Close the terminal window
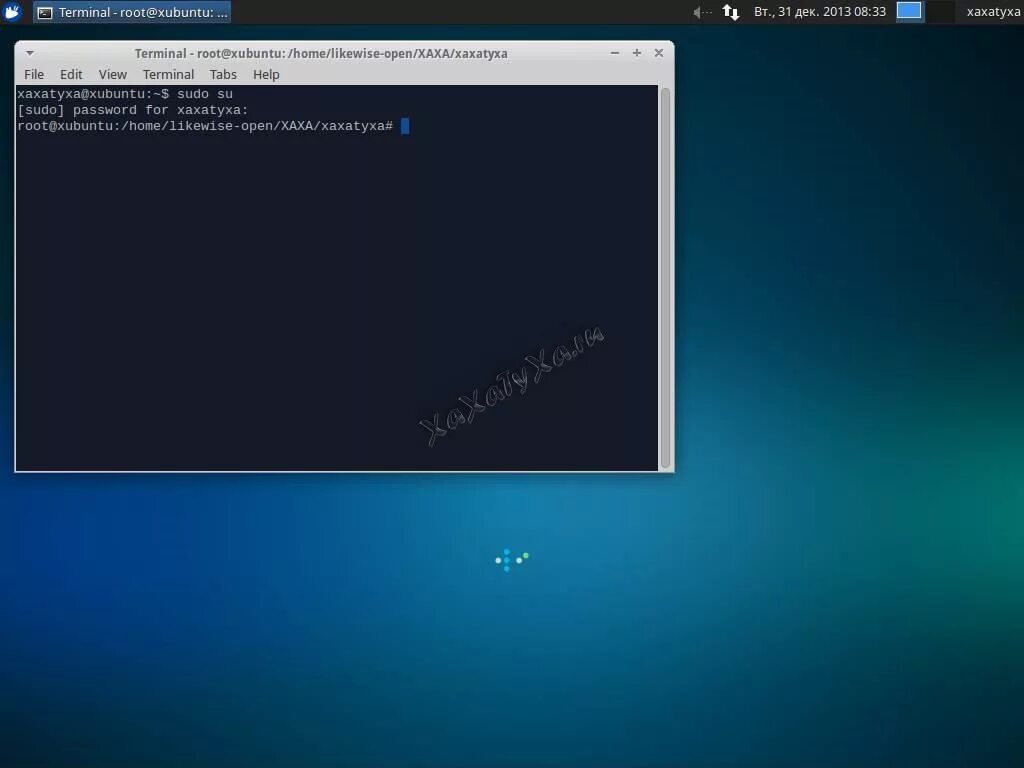The width and height of the screenshot is (1024, 768). coord(659,53)
